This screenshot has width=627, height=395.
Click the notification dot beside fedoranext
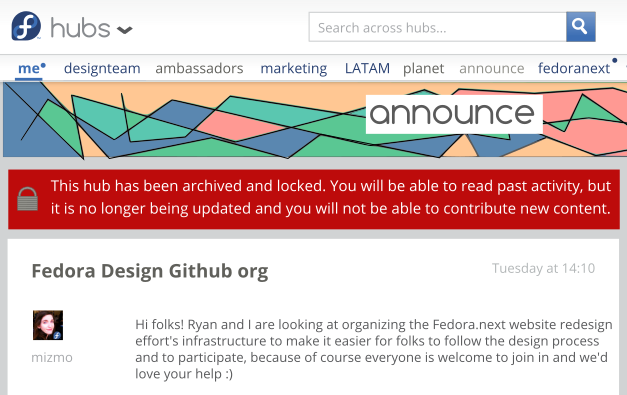point(615,60)
